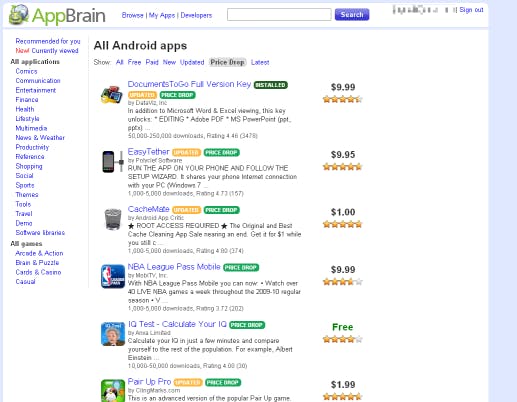Screen dimensions: 517x402
Task: Open the Tools category
Action: point(23,204)
